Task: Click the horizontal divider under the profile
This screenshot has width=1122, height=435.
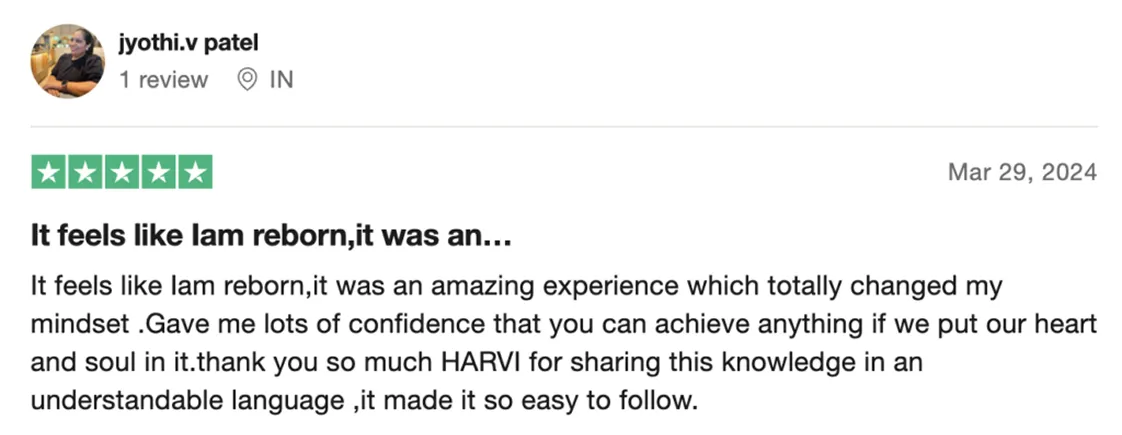Action: 563,127
